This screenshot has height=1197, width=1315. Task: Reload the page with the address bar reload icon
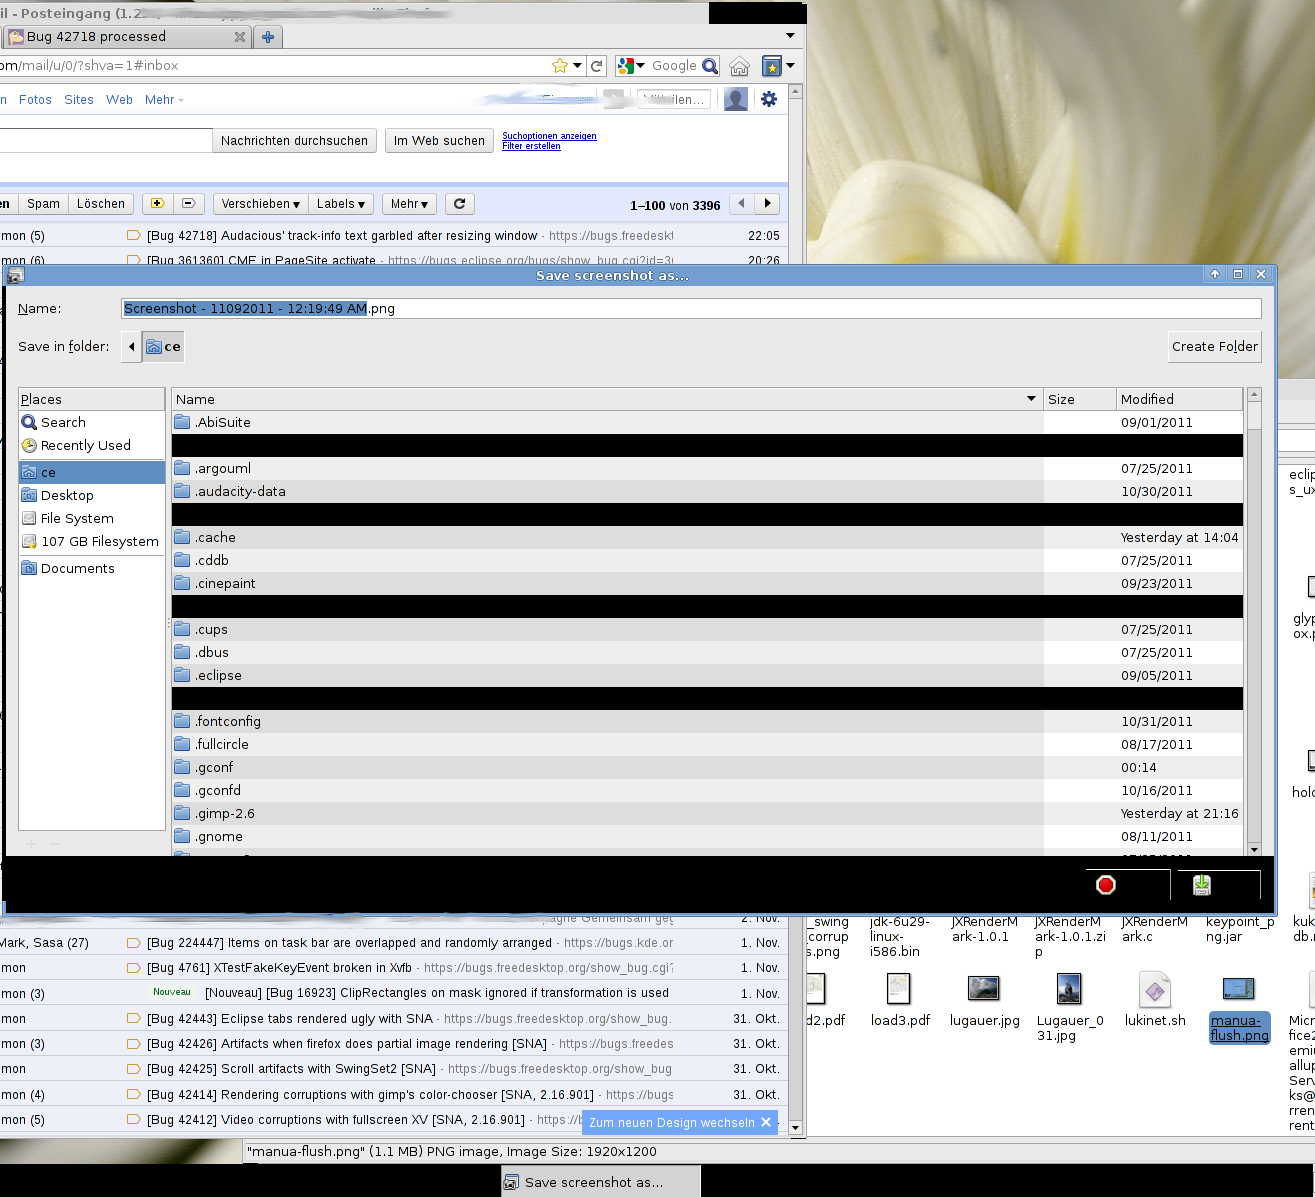(x=597, y=66)
